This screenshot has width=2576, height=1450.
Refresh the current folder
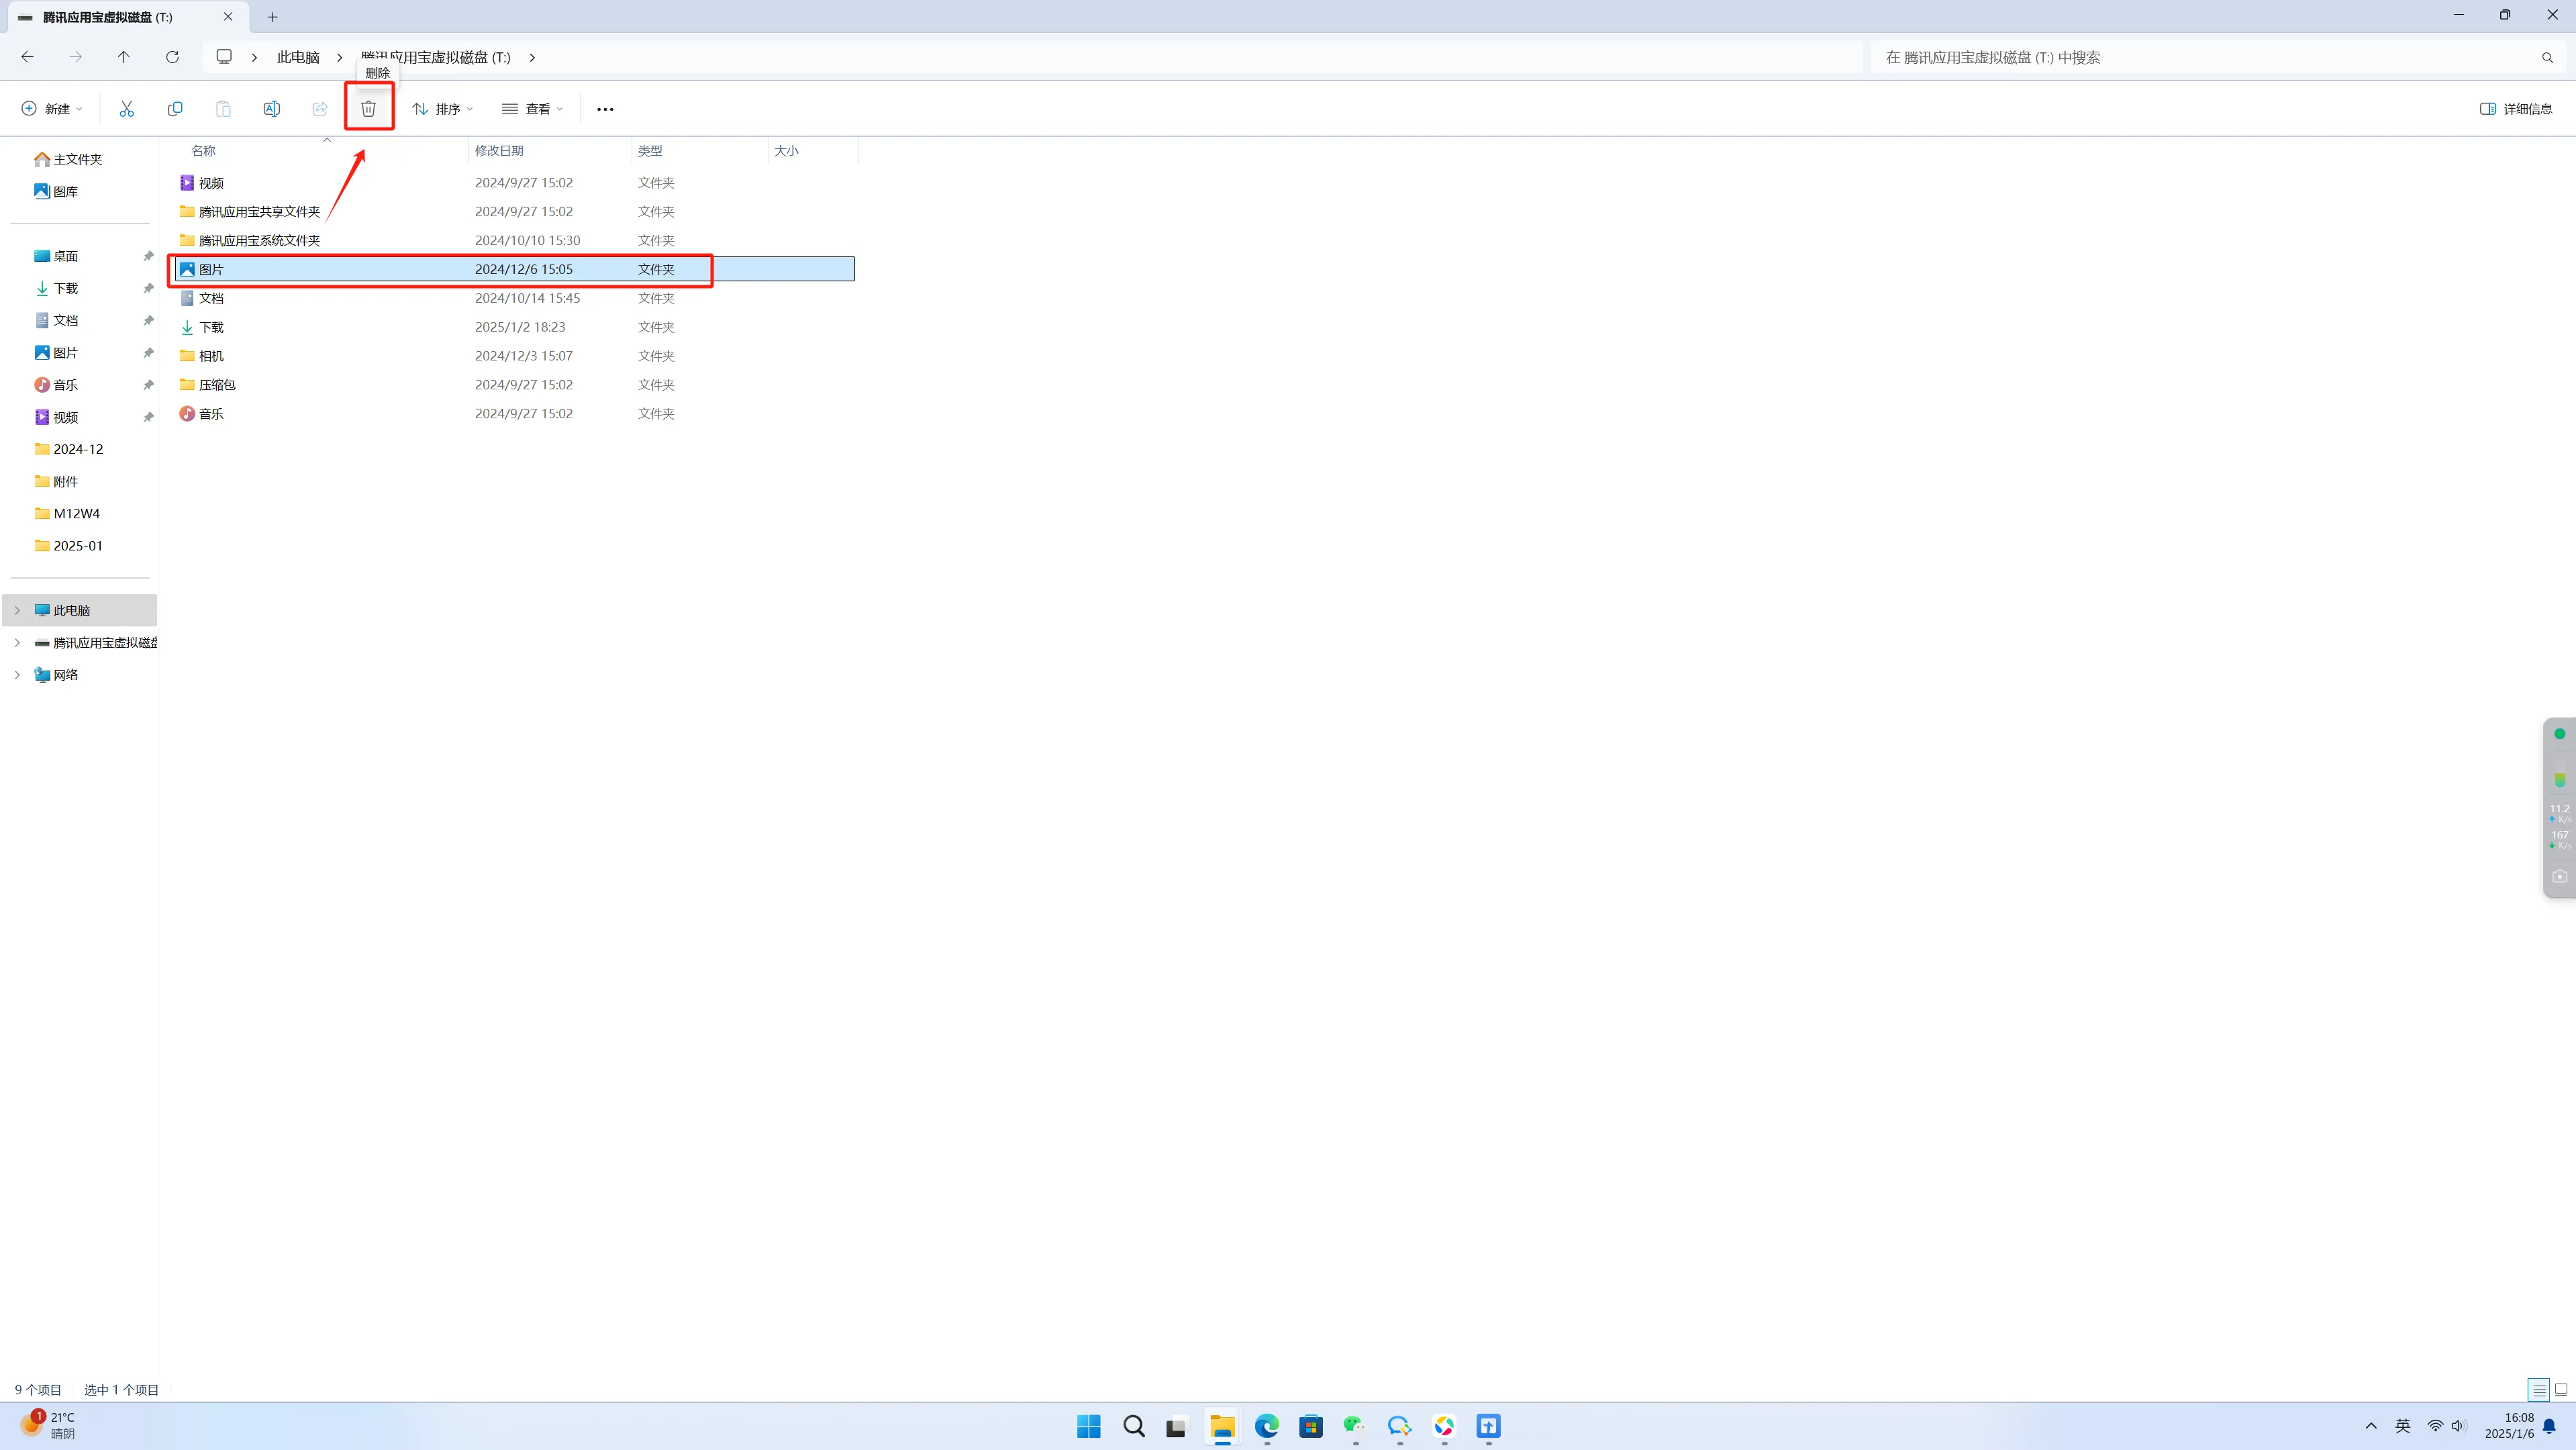(172, 57)
